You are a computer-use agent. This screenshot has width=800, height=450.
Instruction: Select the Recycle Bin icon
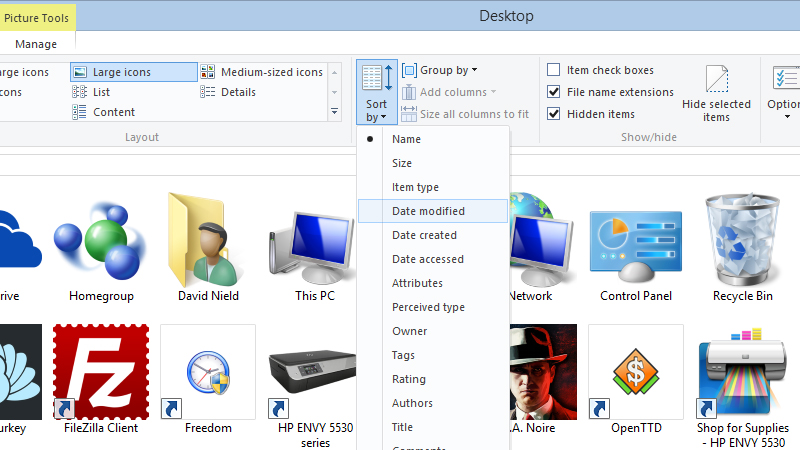coord(743,248)
